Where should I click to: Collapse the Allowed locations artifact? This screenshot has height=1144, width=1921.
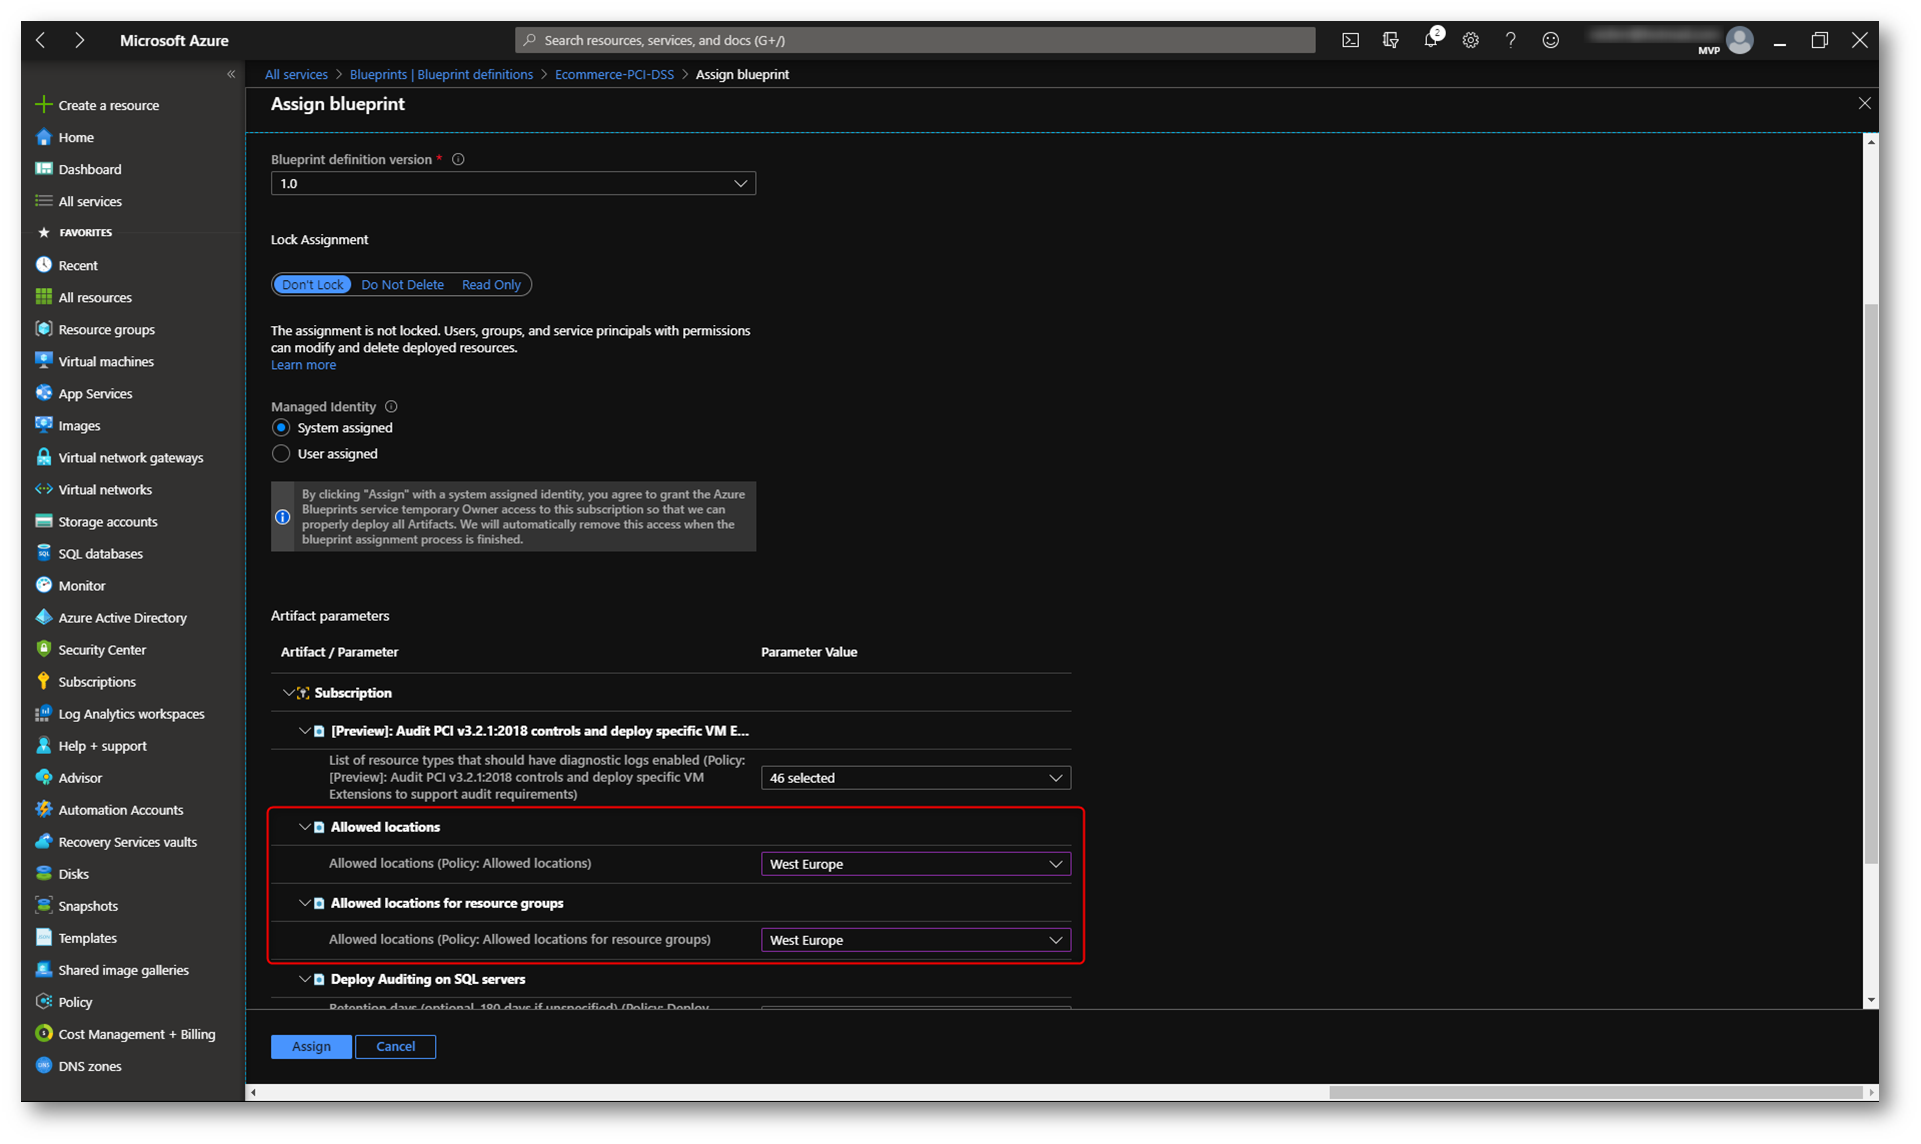pyautogui.click(x=305, y=826)
